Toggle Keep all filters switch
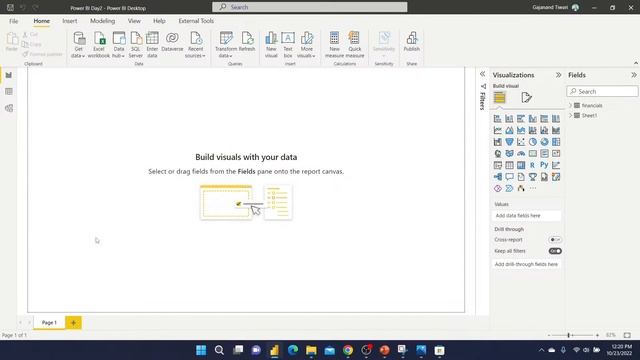The height and width of the screenshot is (360, 640). pyautogui.click(x=555, y=251)
